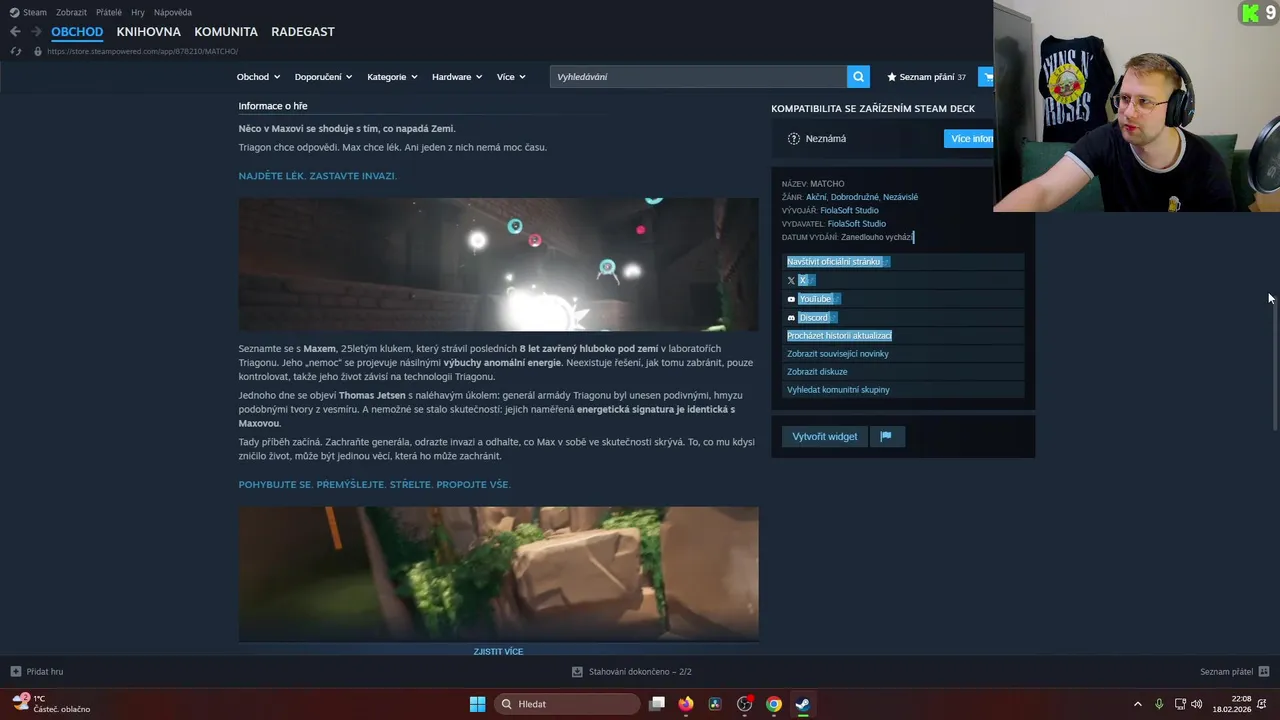Viewport: 1280px width, 720px height.
Task: Click the Více informací button
Action: [x=969, y=139]
